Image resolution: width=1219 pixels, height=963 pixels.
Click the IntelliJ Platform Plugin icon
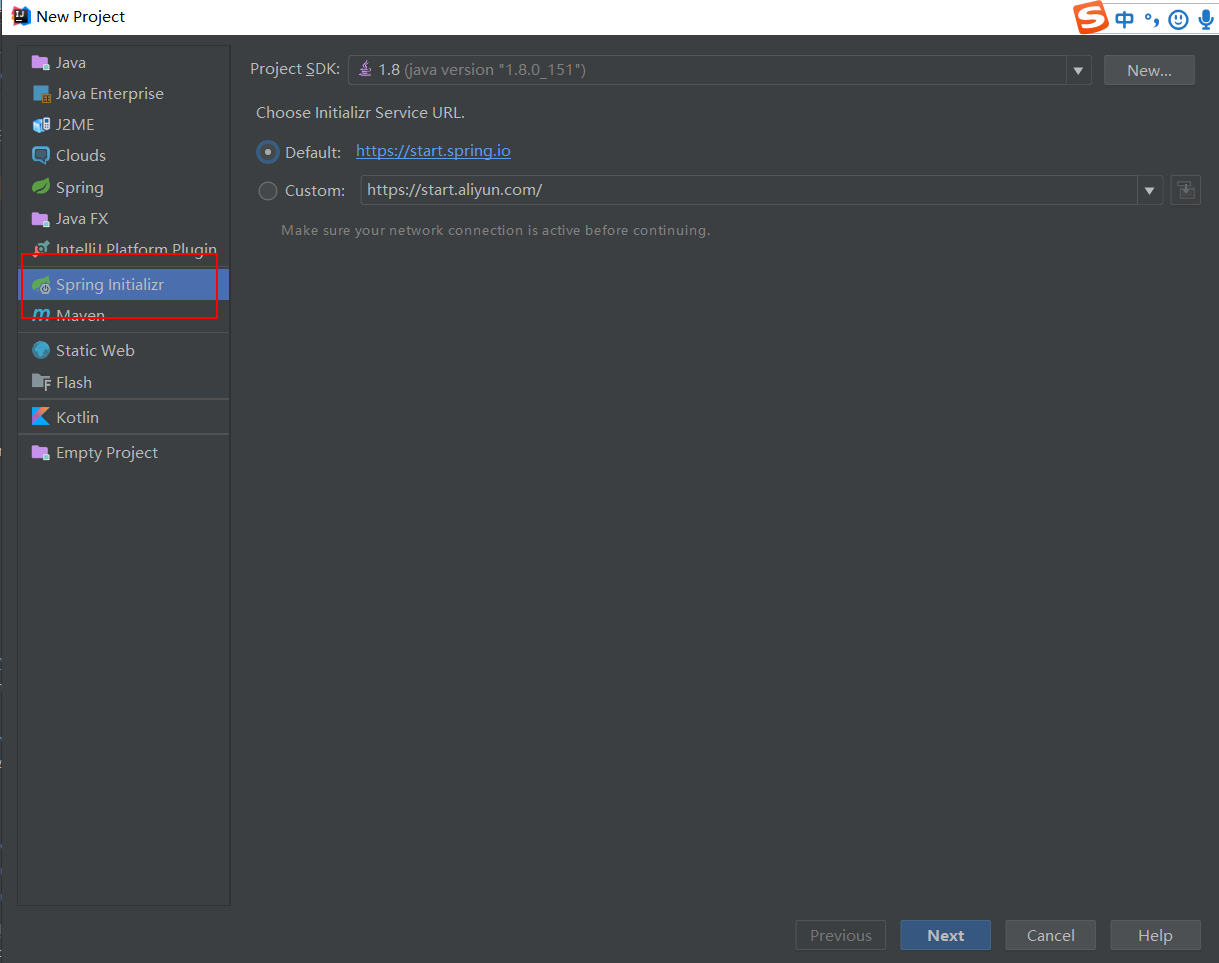point(40,249)
